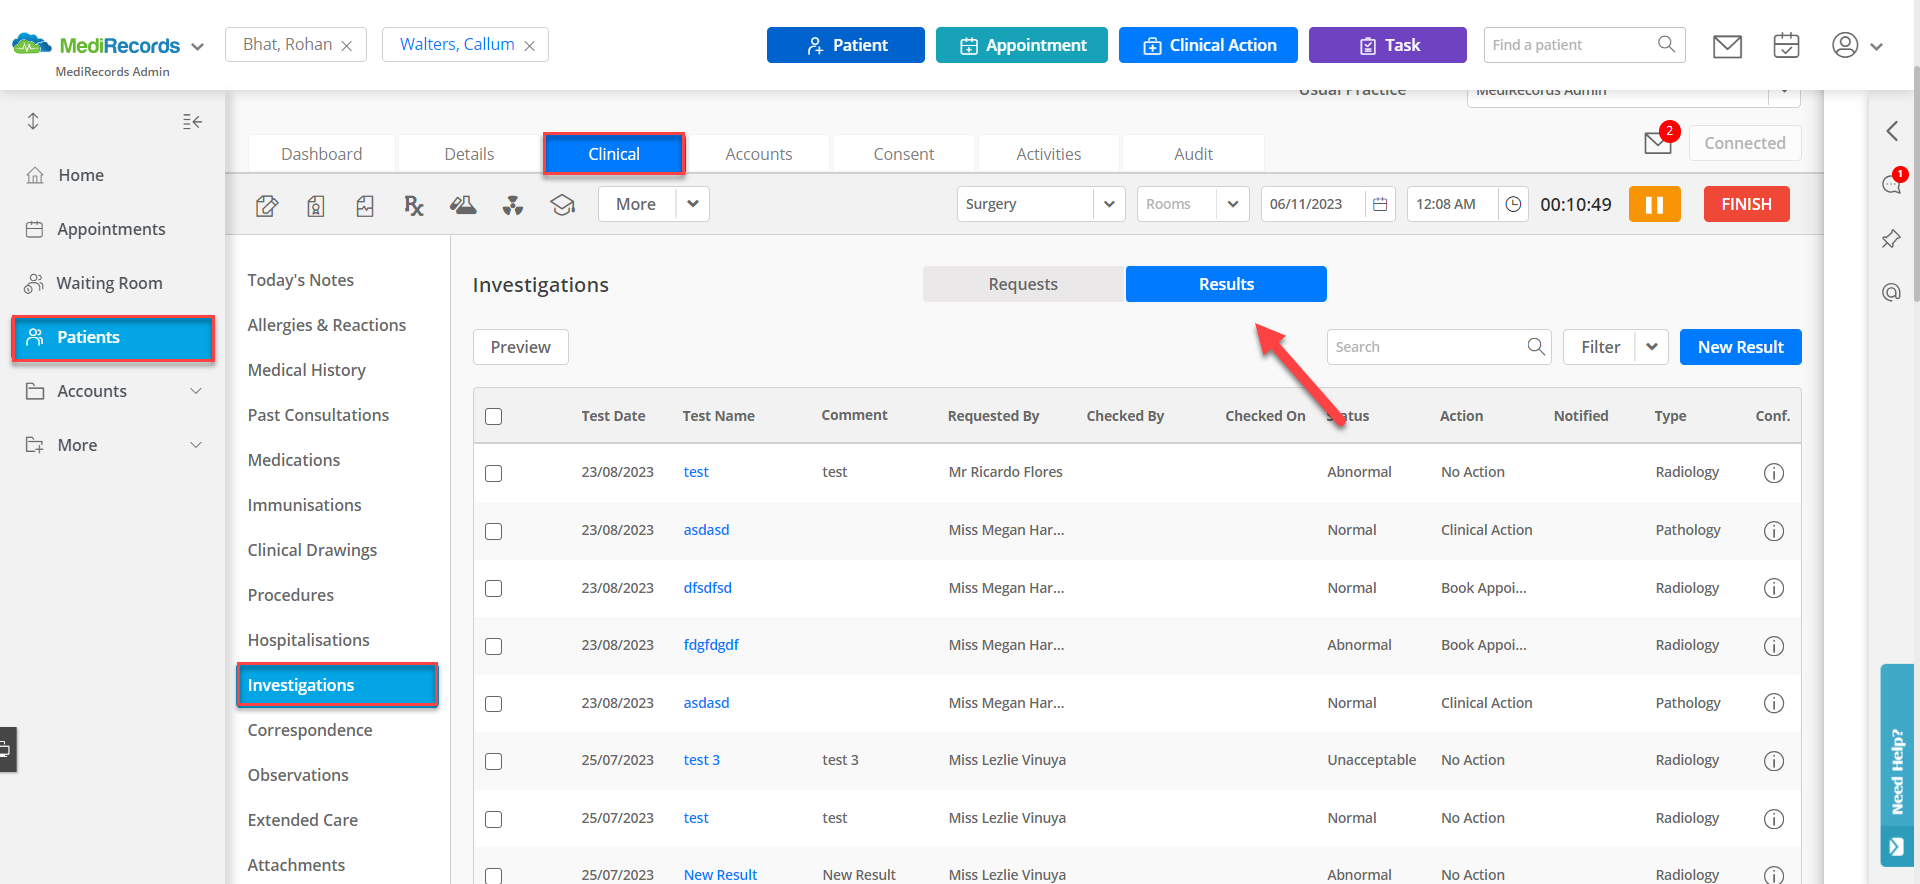Click the investigations Search field
This screenshot has width=1920, height=884.
pos(1439,347)
